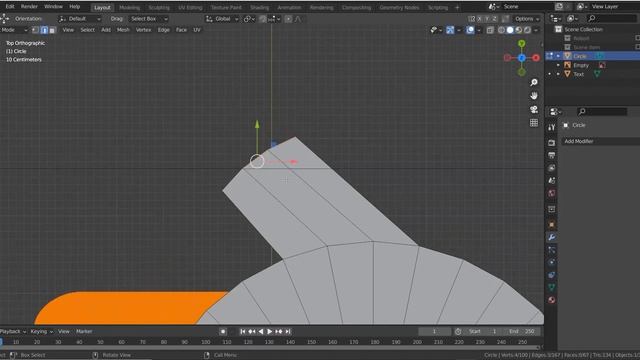Toggle Y mirror axis button
Viewport: 640px width, 360px height.
(487, 19)
